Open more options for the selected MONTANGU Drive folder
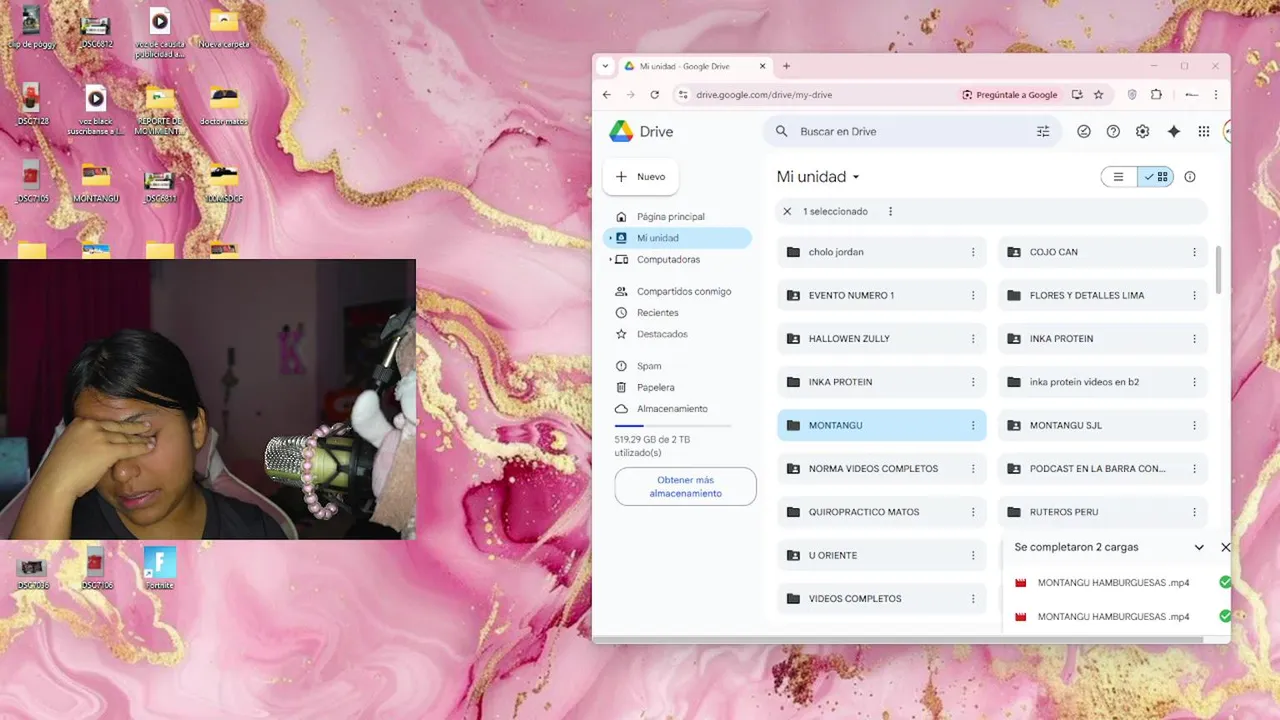This screenshot has height=720, width=1280. 973,425
